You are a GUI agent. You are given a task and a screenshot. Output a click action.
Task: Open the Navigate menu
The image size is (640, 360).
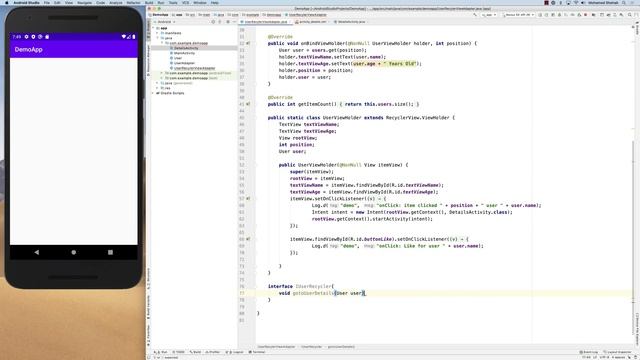[x=84, y=2]
